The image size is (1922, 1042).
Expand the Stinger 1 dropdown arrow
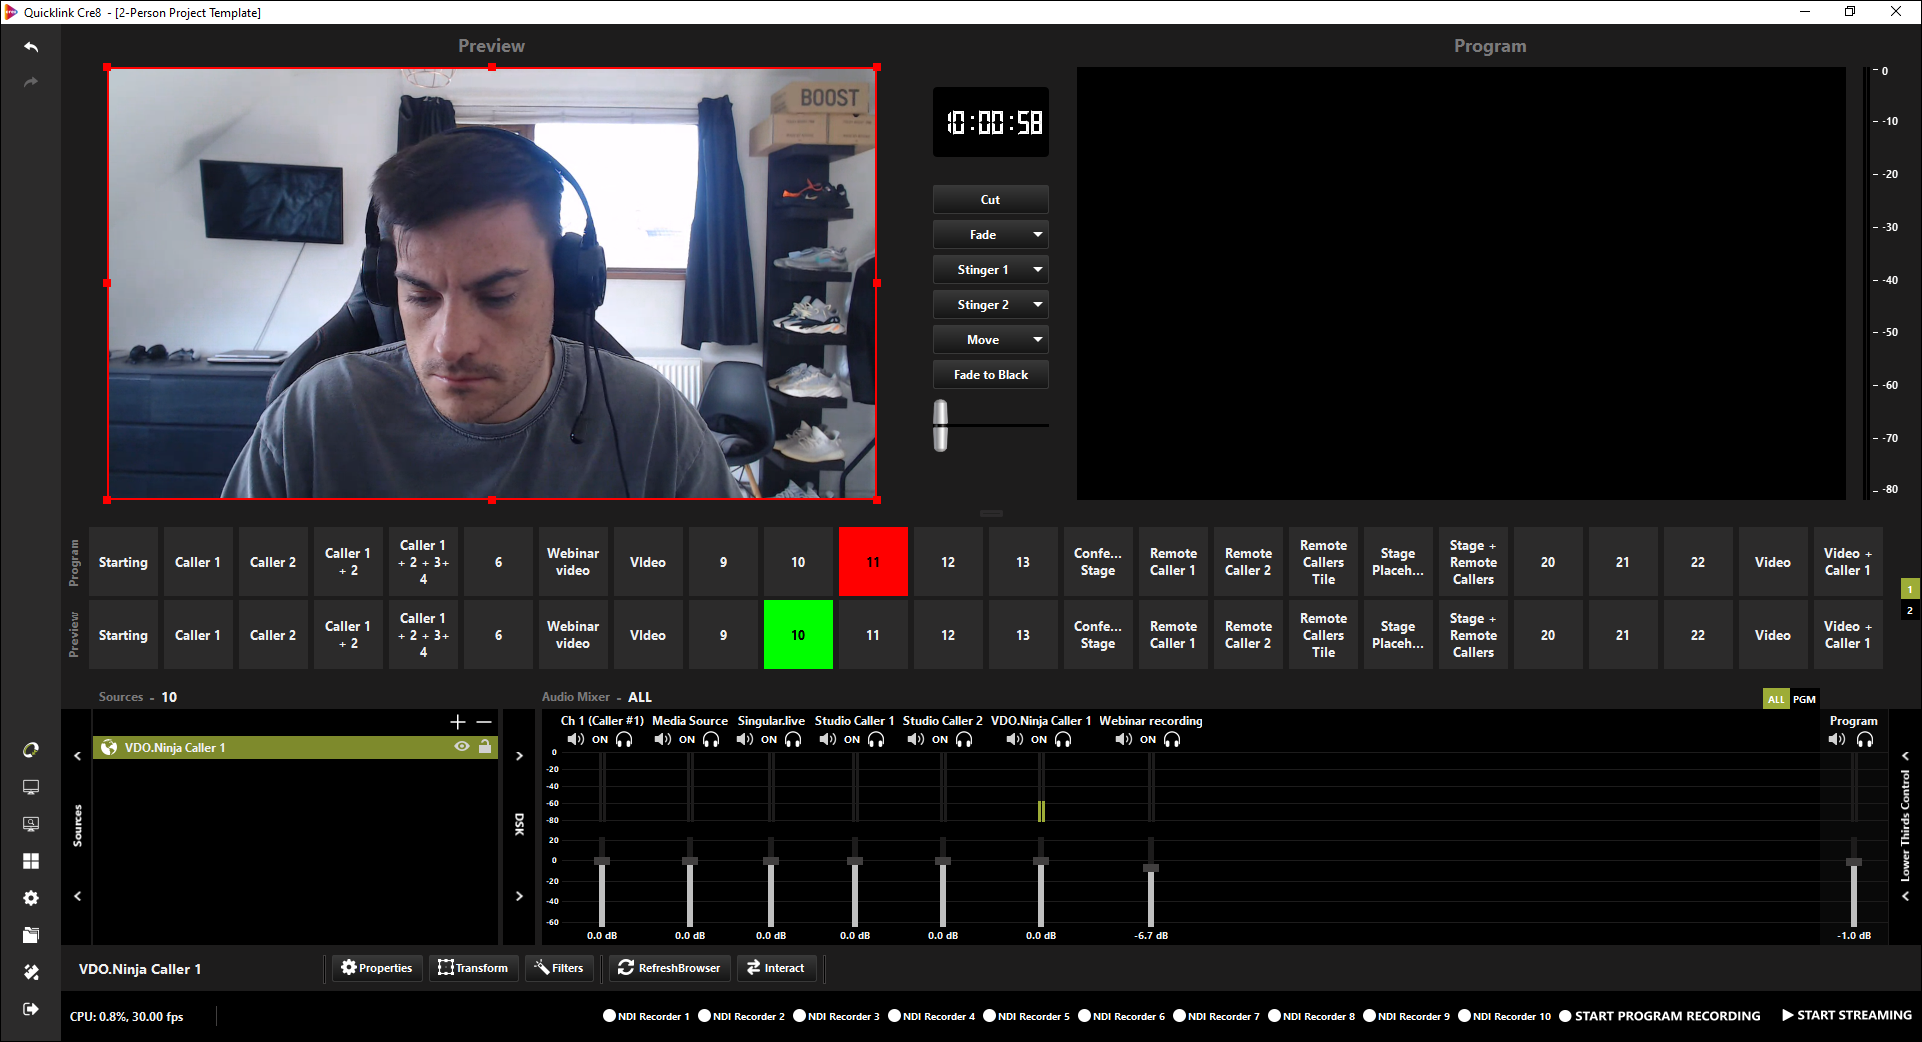(x=1038, y=270)
